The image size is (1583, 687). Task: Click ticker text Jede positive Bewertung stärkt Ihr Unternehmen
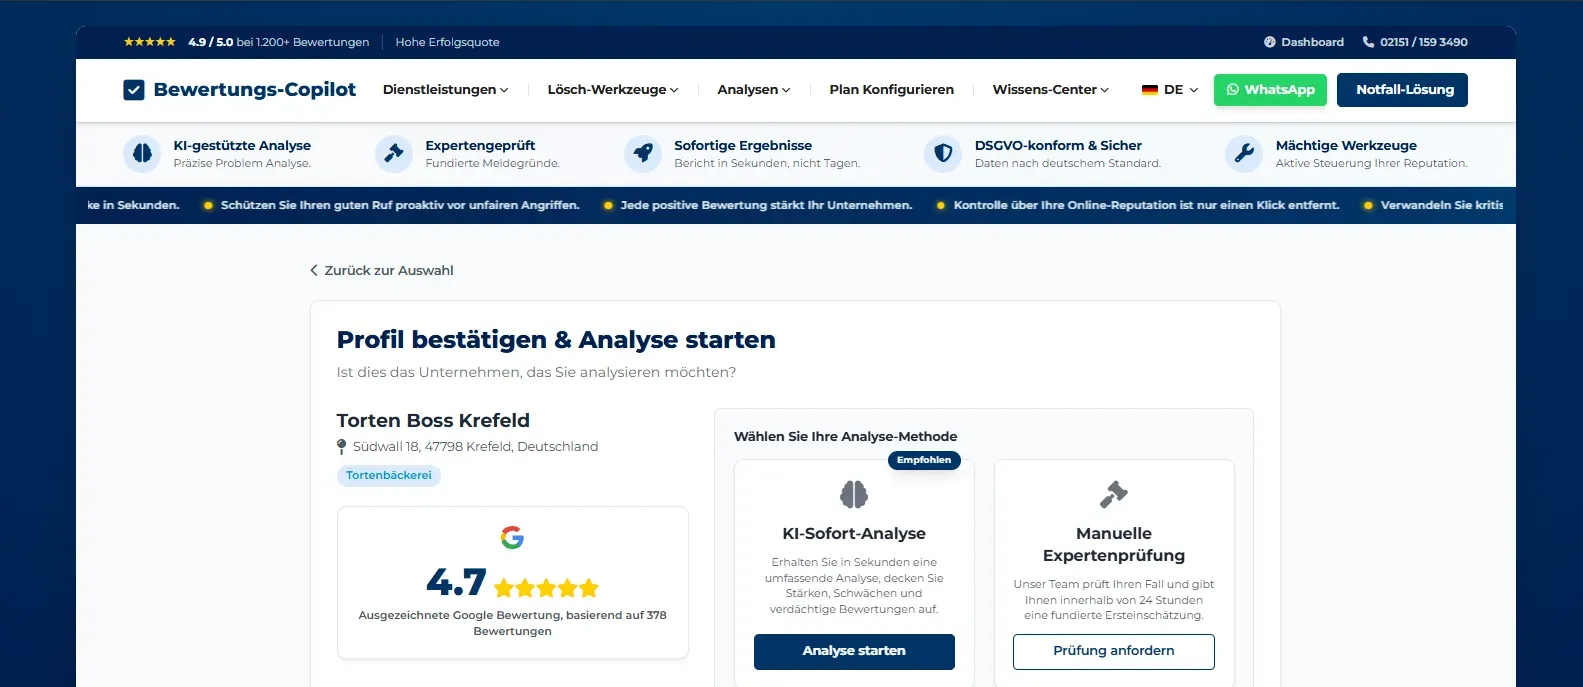pos(766,205)
